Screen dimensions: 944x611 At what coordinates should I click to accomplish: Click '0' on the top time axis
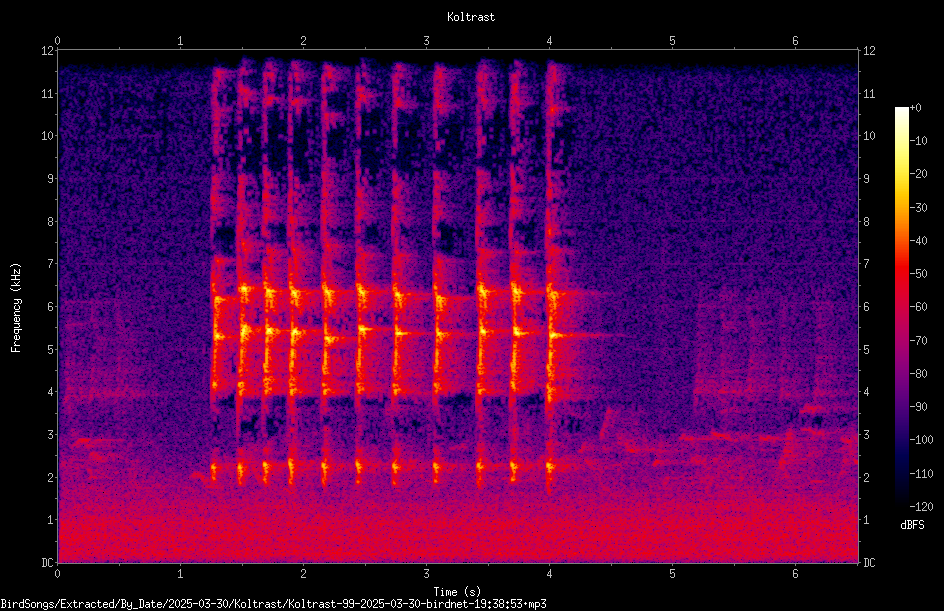pos(57,41)
